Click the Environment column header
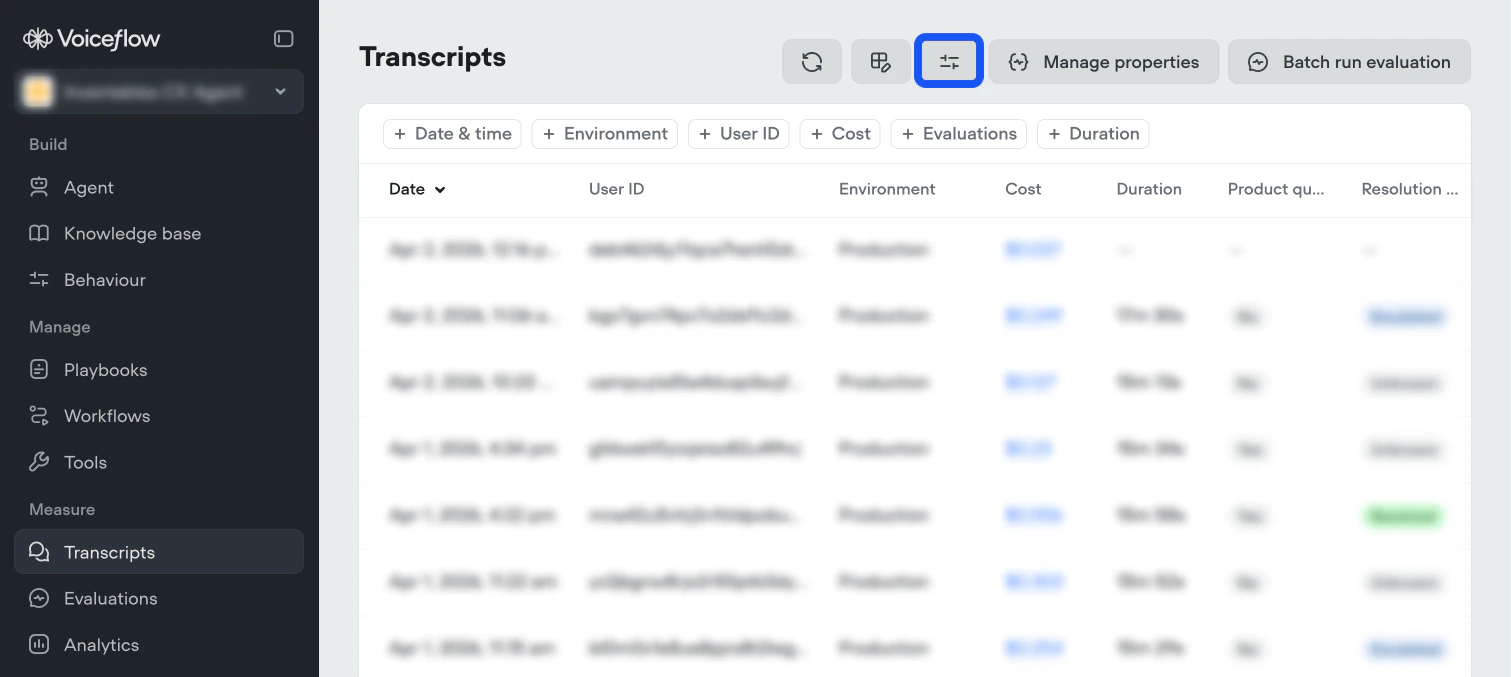1511x677 pixels. coord(887,189)
